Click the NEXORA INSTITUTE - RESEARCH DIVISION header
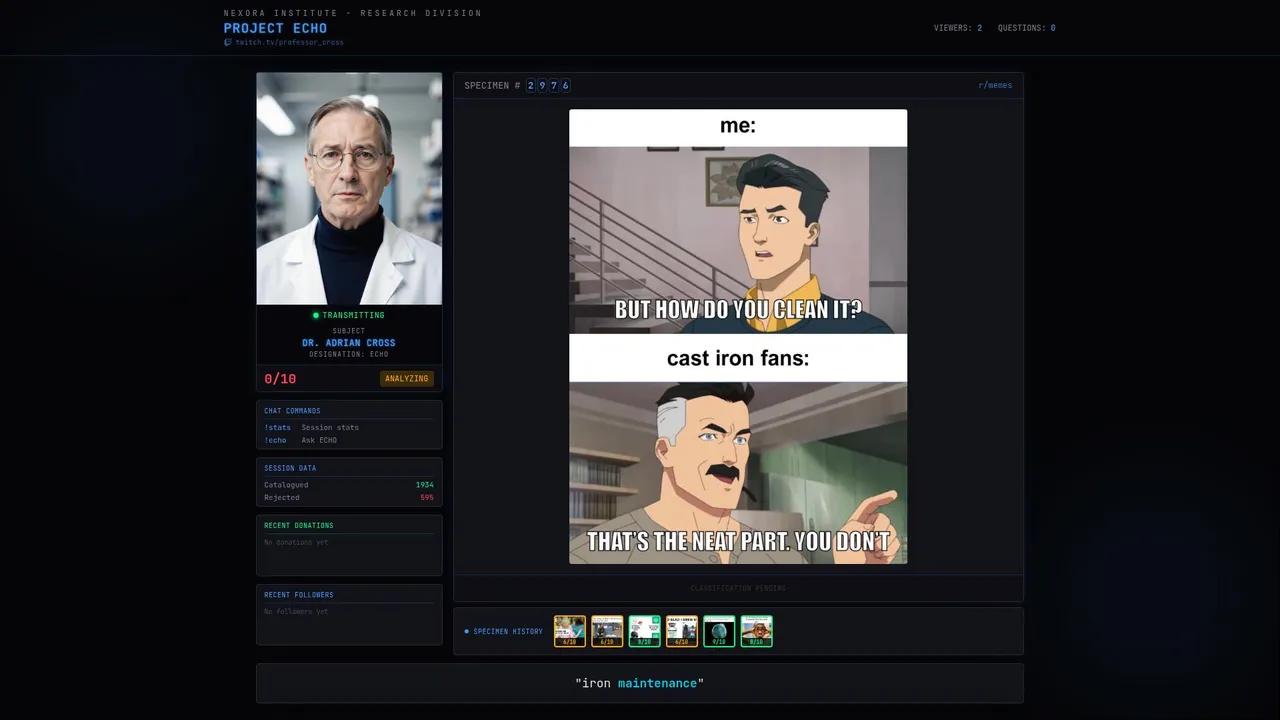The image size is (1280, 720). pos(353,13)
